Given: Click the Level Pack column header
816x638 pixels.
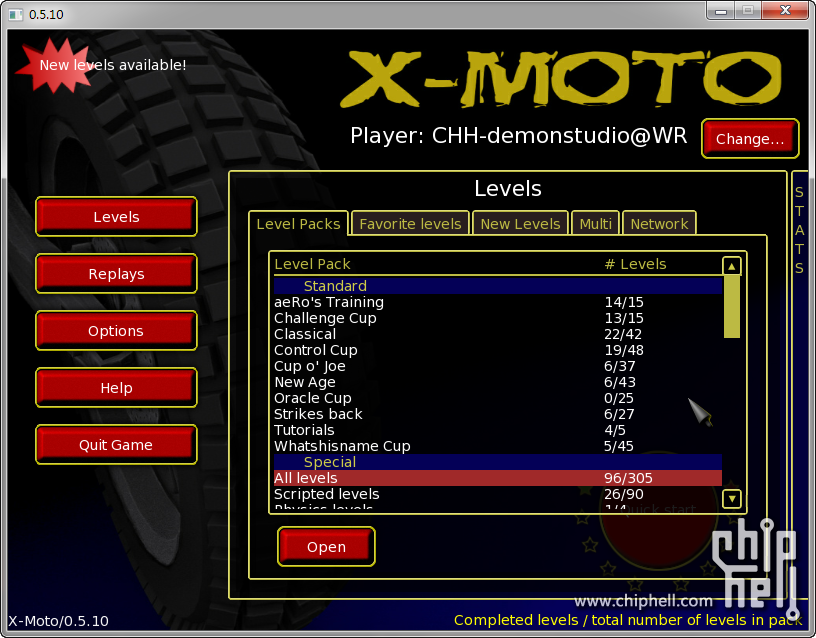Looking at the screenshot, I should pyautogui.click(x=312, y=264).
